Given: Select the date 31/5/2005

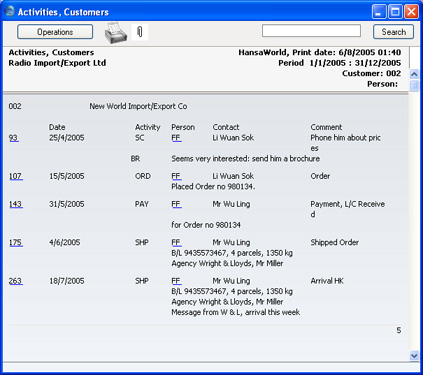Looking at the screenshot, I should point(66,204).
